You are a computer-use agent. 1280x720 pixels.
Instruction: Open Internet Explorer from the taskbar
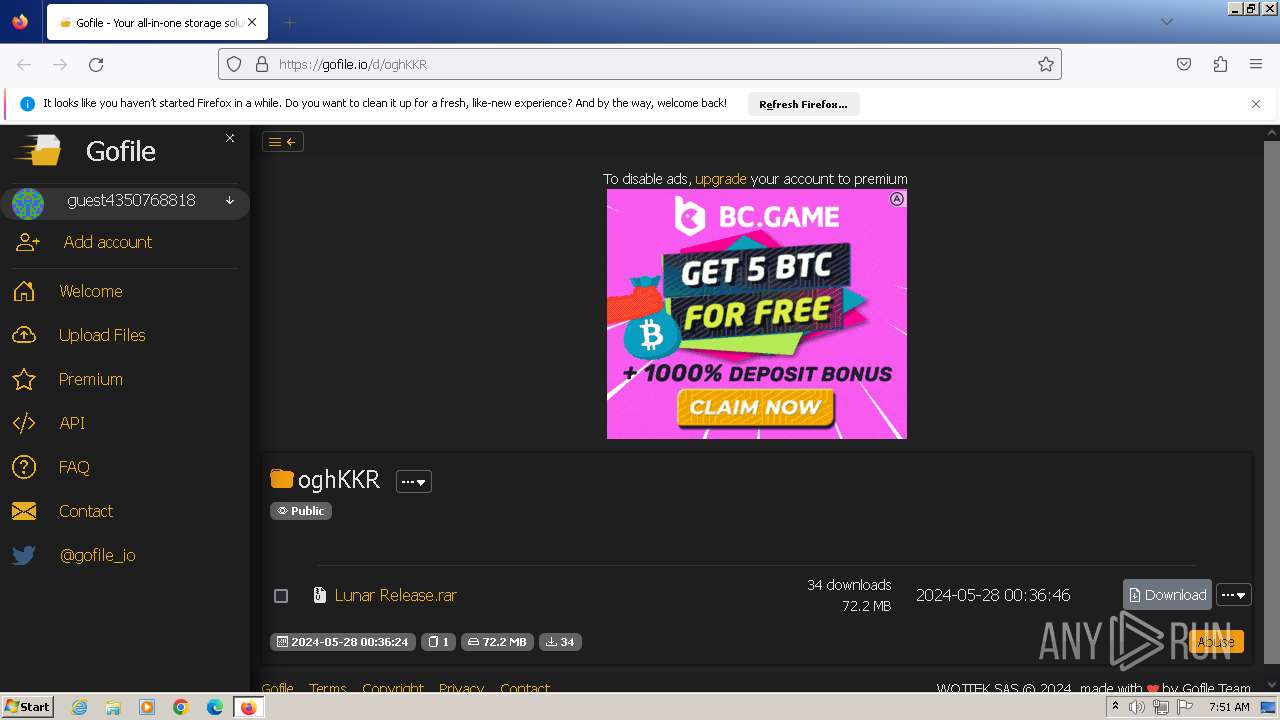(79, 707)
